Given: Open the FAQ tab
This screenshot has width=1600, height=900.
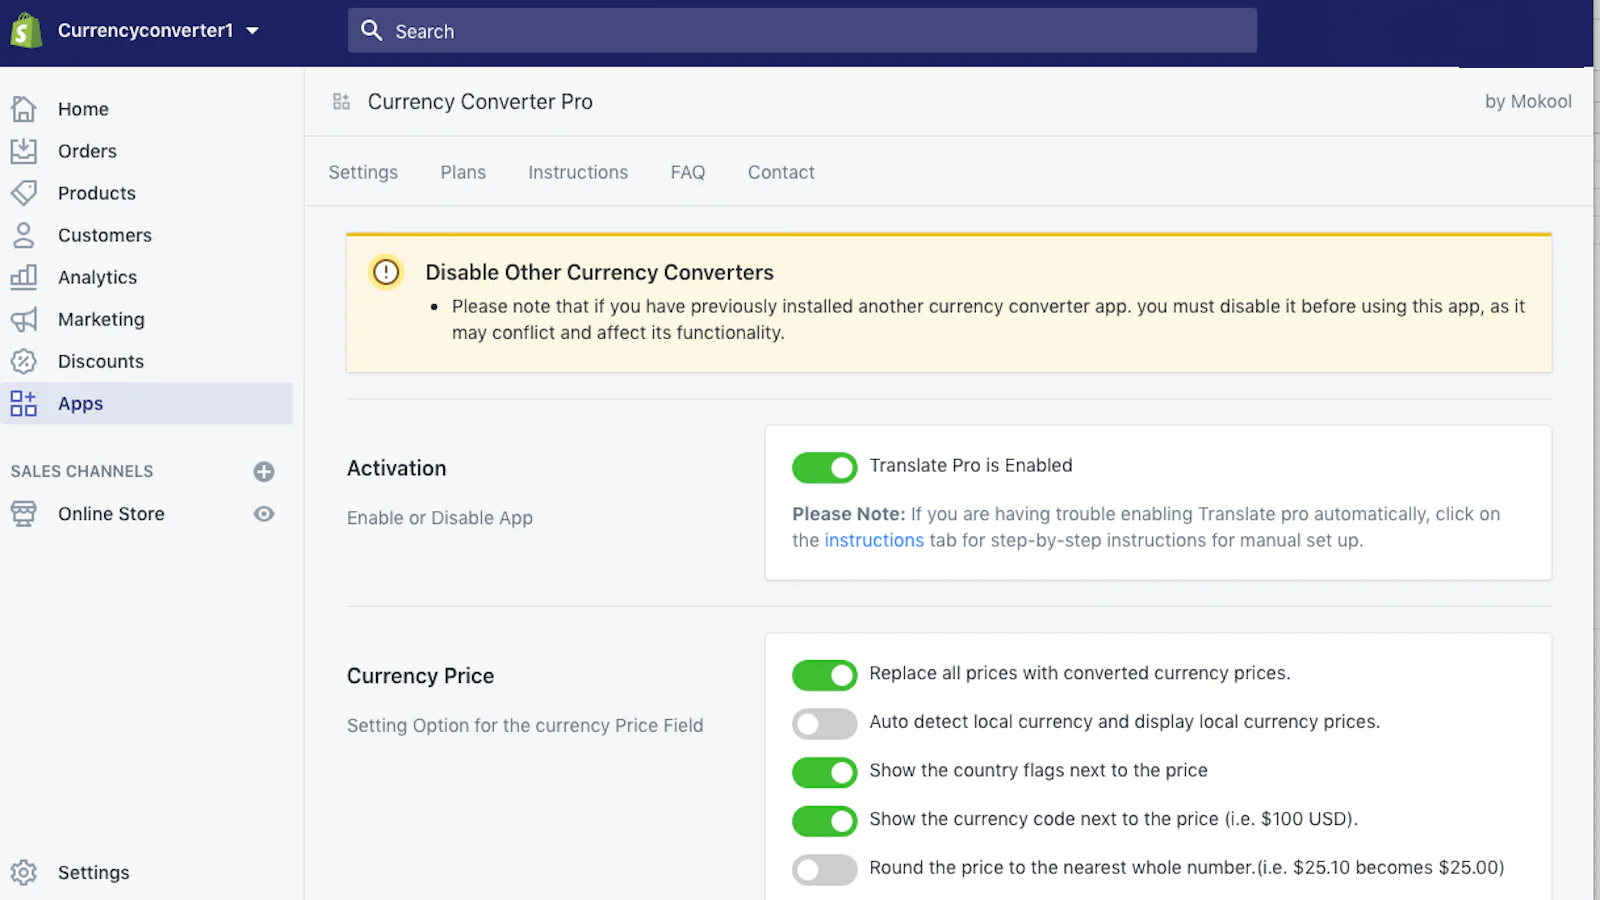Looking at the screenshot, I should (688, 172).
